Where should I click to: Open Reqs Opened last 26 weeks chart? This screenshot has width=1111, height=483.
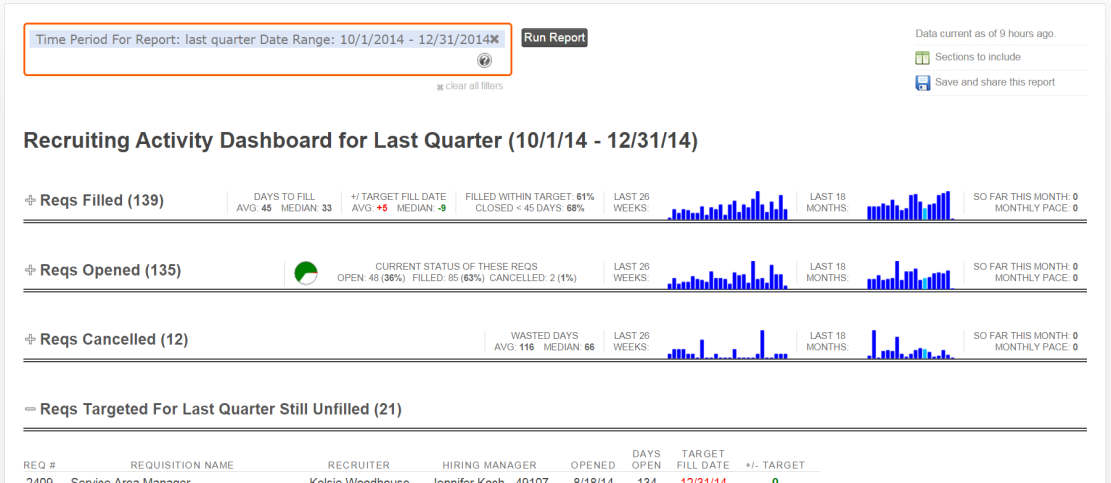[x=728, y=274]
